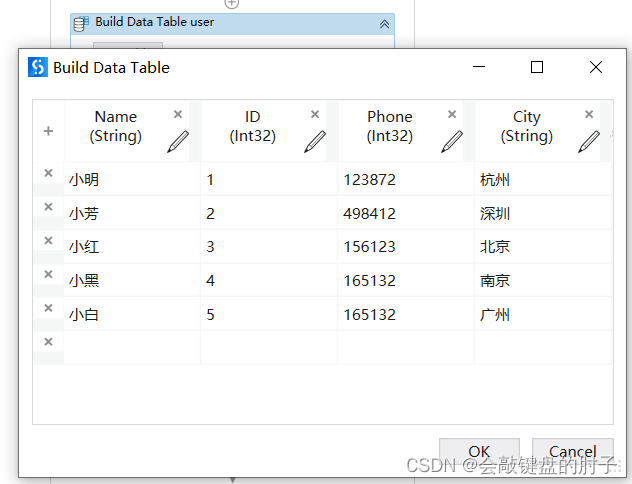Click the ID cell with value 3
The width and height of the screenshot is (632, 484).
tap(269, 247)
